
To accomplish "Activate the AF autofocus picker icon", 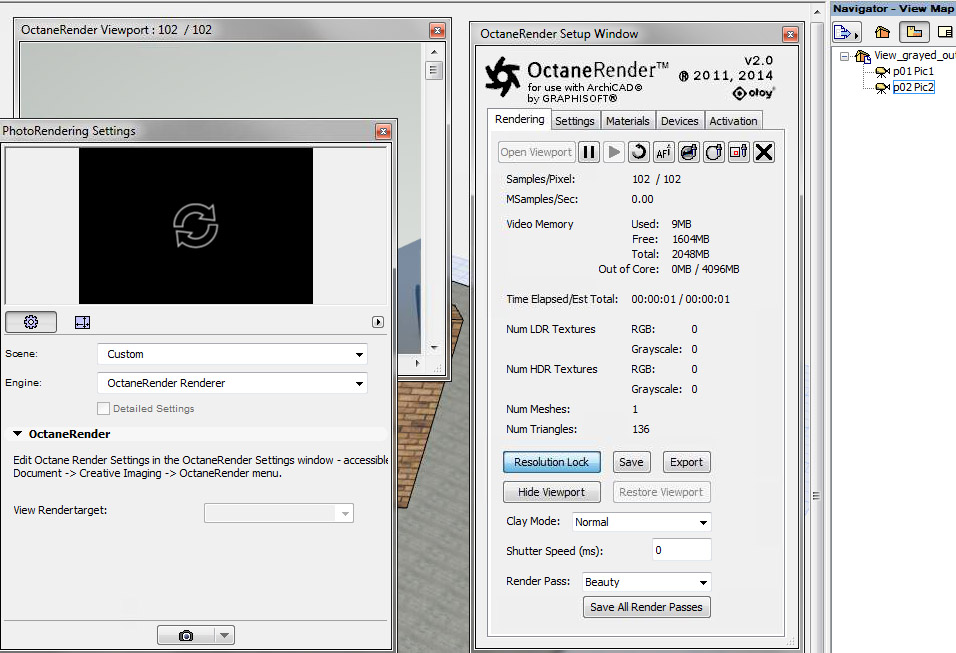I will [663, 152].
